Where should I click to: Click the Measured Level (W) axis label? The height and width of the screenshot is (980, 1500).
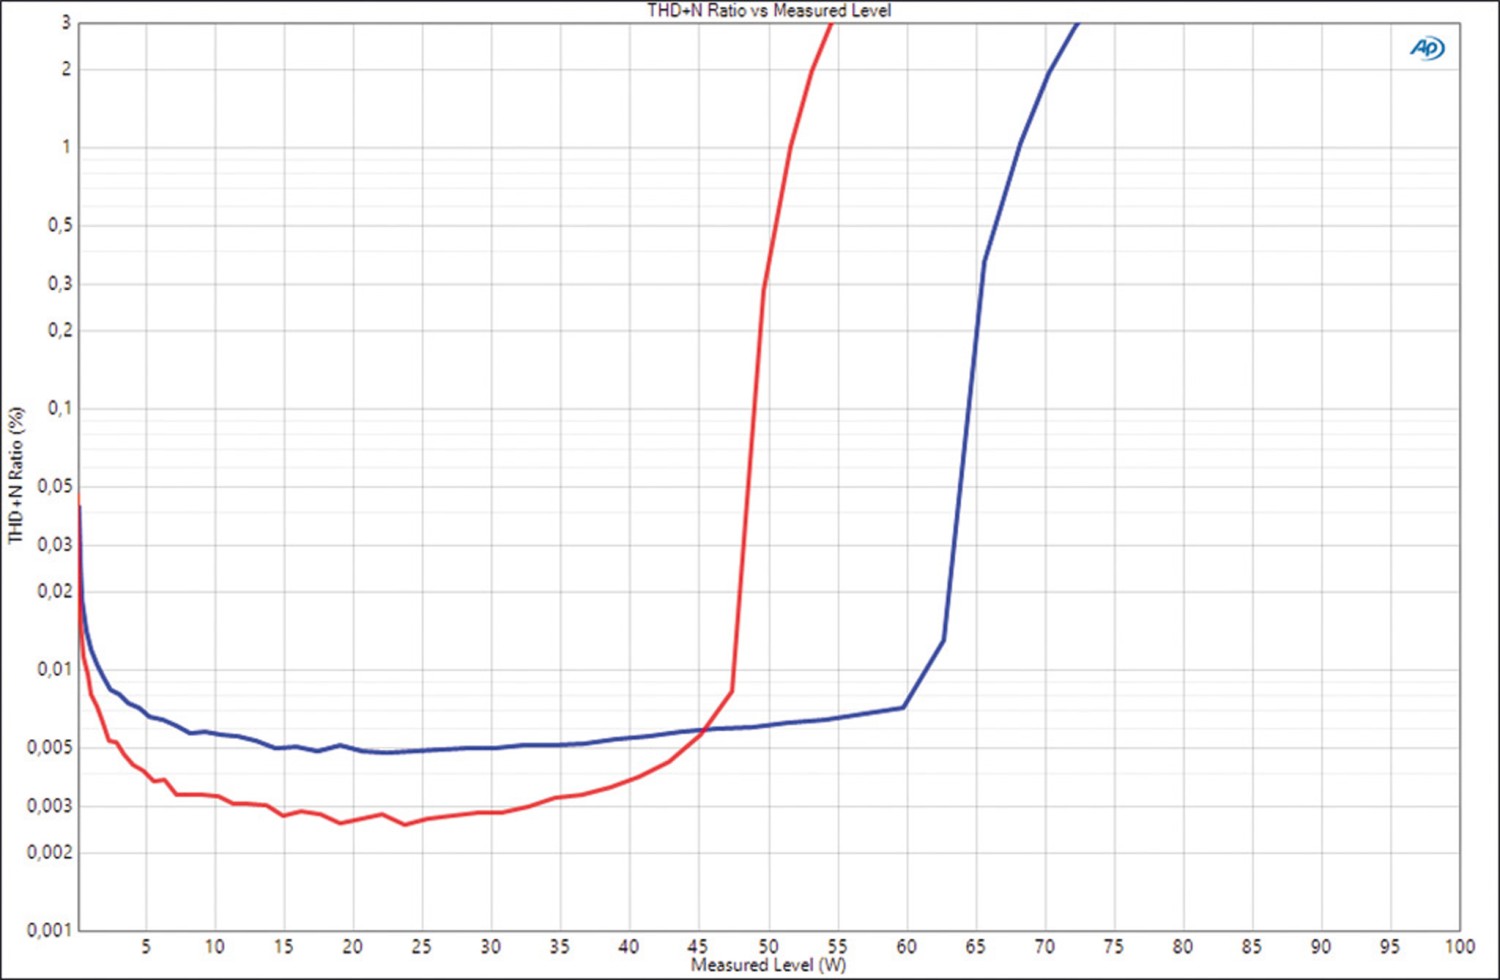click(x=767, y=965)
